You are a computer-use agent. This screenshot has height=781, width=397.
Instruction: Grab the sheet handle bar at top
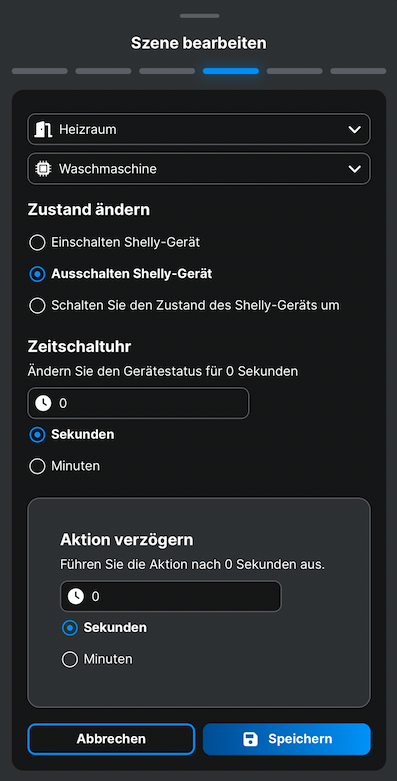point(199,16)
